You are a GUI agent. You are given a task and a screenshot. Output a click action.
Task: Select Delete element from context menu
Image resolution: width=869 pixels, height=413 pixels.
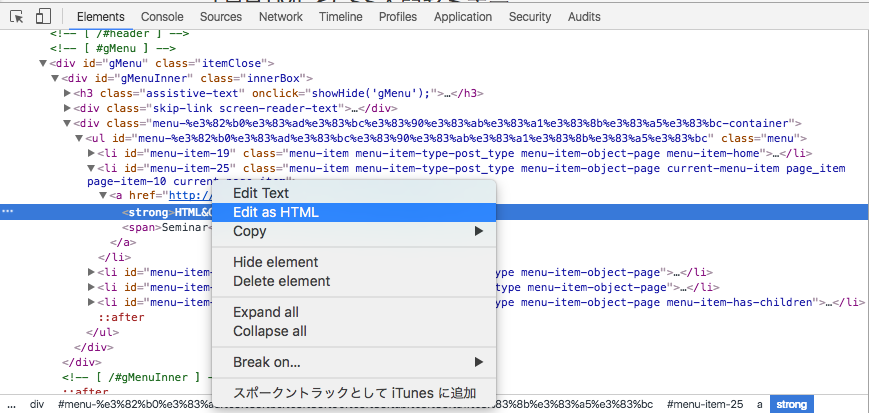click(354, 281)
